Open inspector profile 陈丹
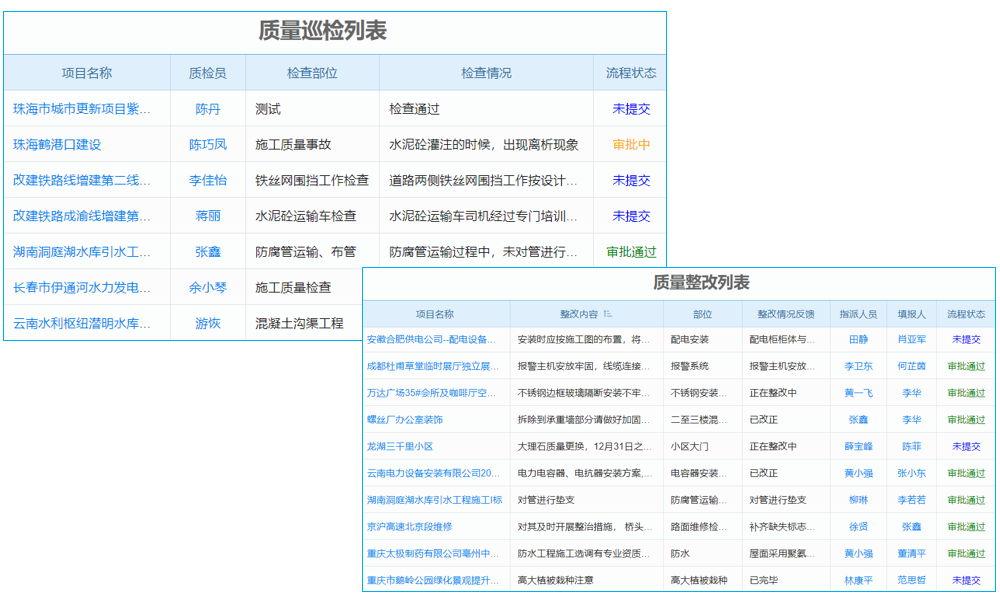Screen dimensions: 1000x600 tap(207, 108)
